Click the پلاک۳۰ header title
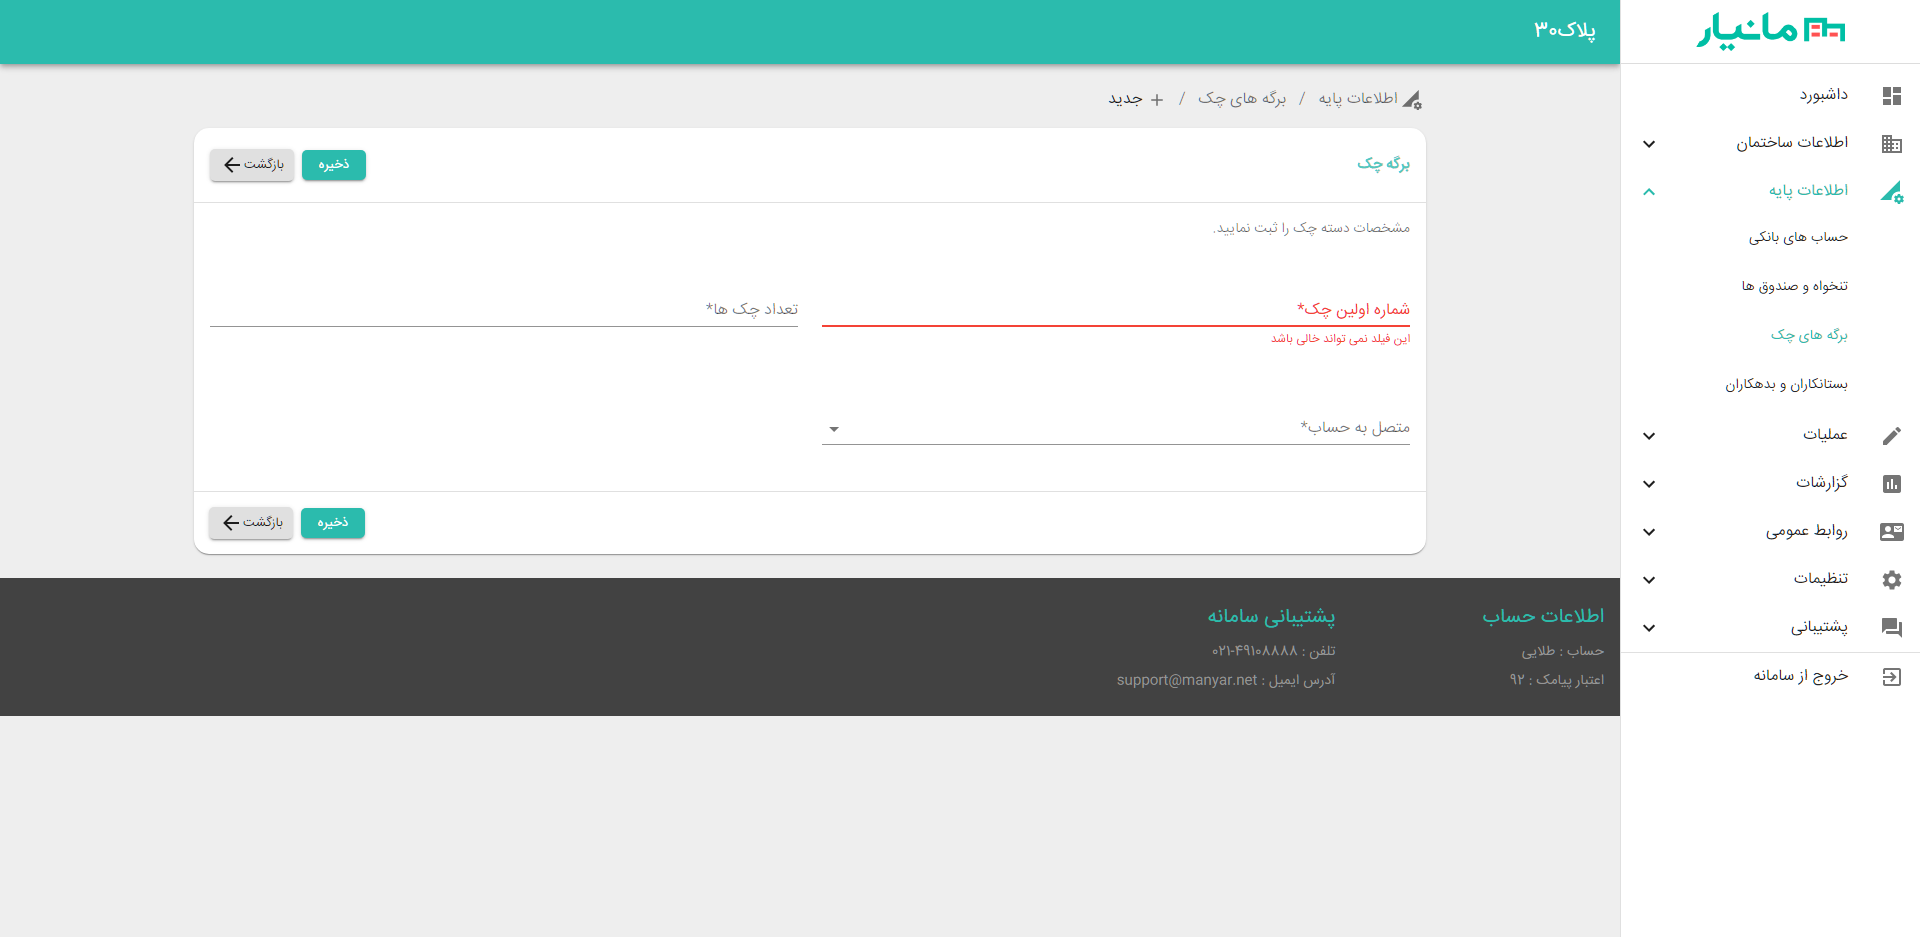The image size is (1920, 937). coord(1565,30)
